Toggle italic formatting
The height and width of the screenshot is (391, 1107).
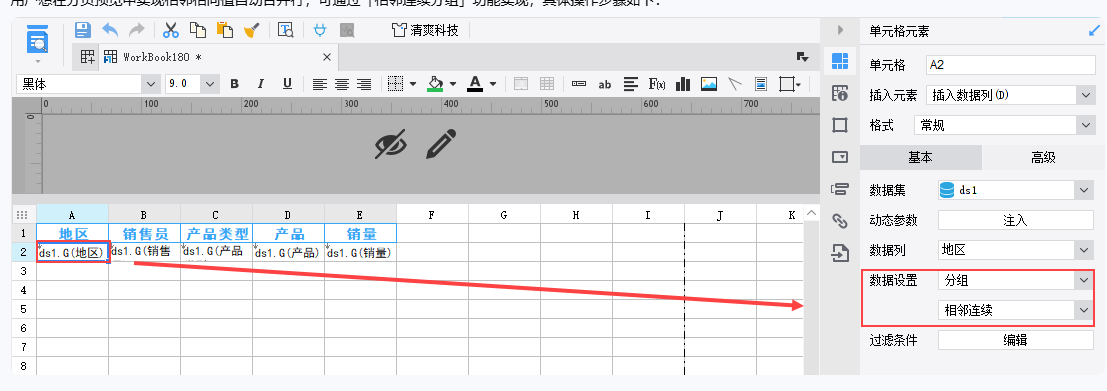click(x=261, y=84)
